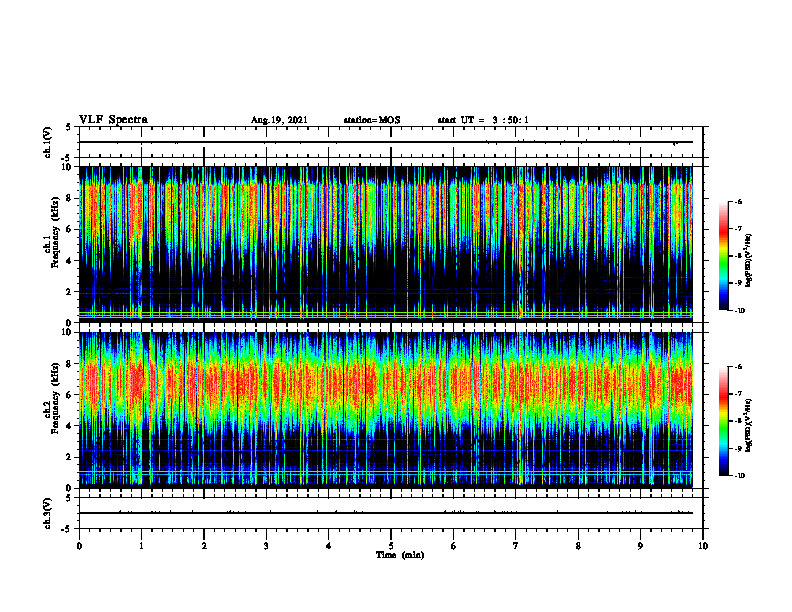The width and height of the screenshot is (792, 612).
Task: Click the "ch.1(V)" waveform axis label
Action: [47, 142]
